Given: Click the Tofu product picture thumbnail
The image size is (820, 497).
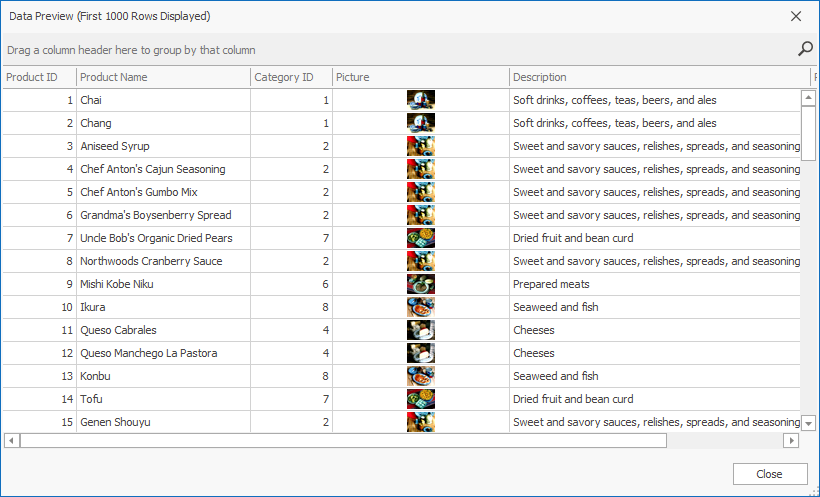Looking at the screenshot, I should 421,399.
